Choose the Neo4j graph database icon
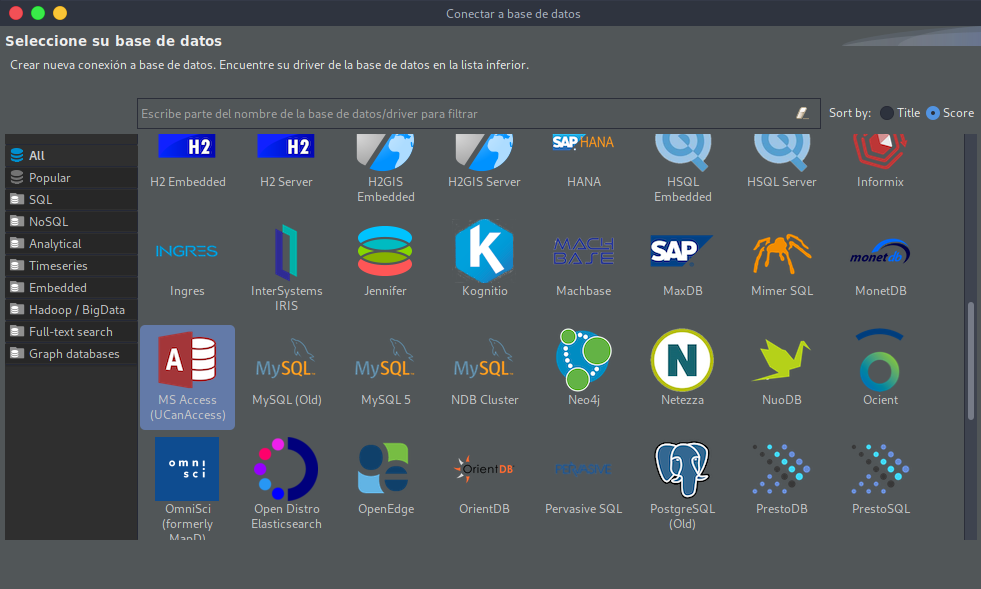This screenshot has height=589, width=981. coord(583,359)
